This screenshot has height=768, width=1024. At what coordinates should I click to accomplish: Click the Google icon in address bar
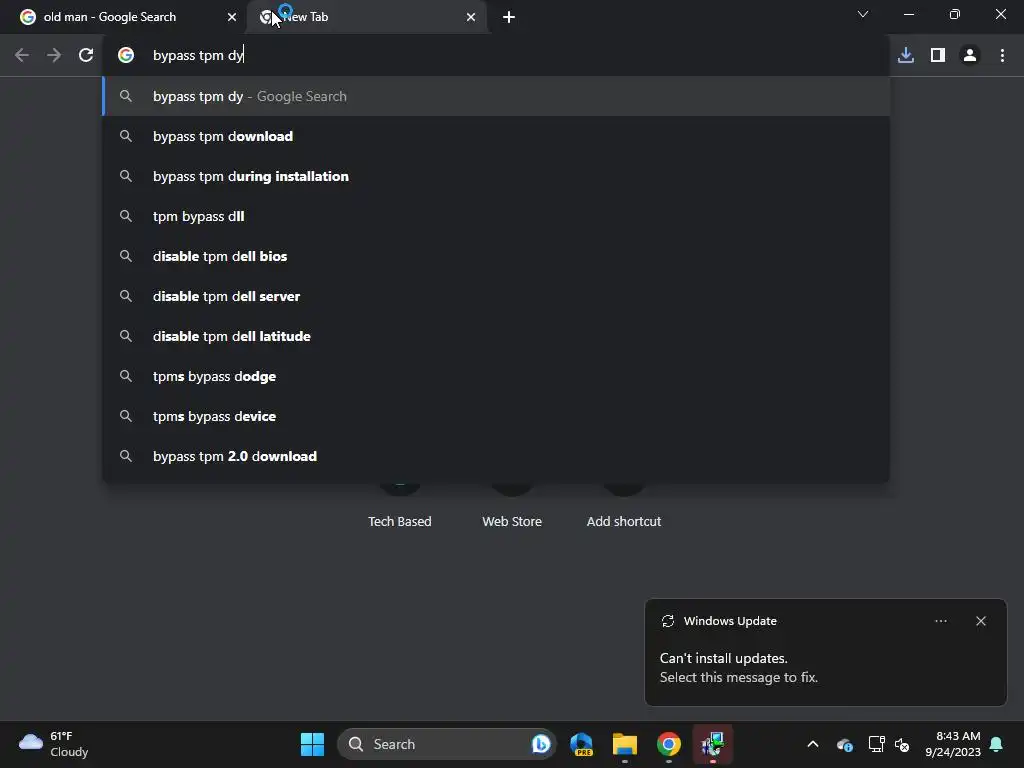tap(126, 55)
